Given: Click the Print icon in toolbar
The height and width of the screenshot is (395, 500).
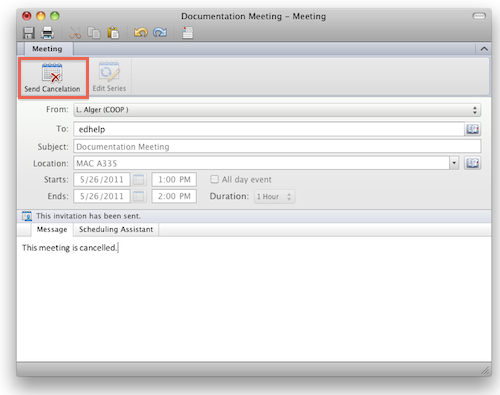Looking at the screenshot, I should pos(47,33).
